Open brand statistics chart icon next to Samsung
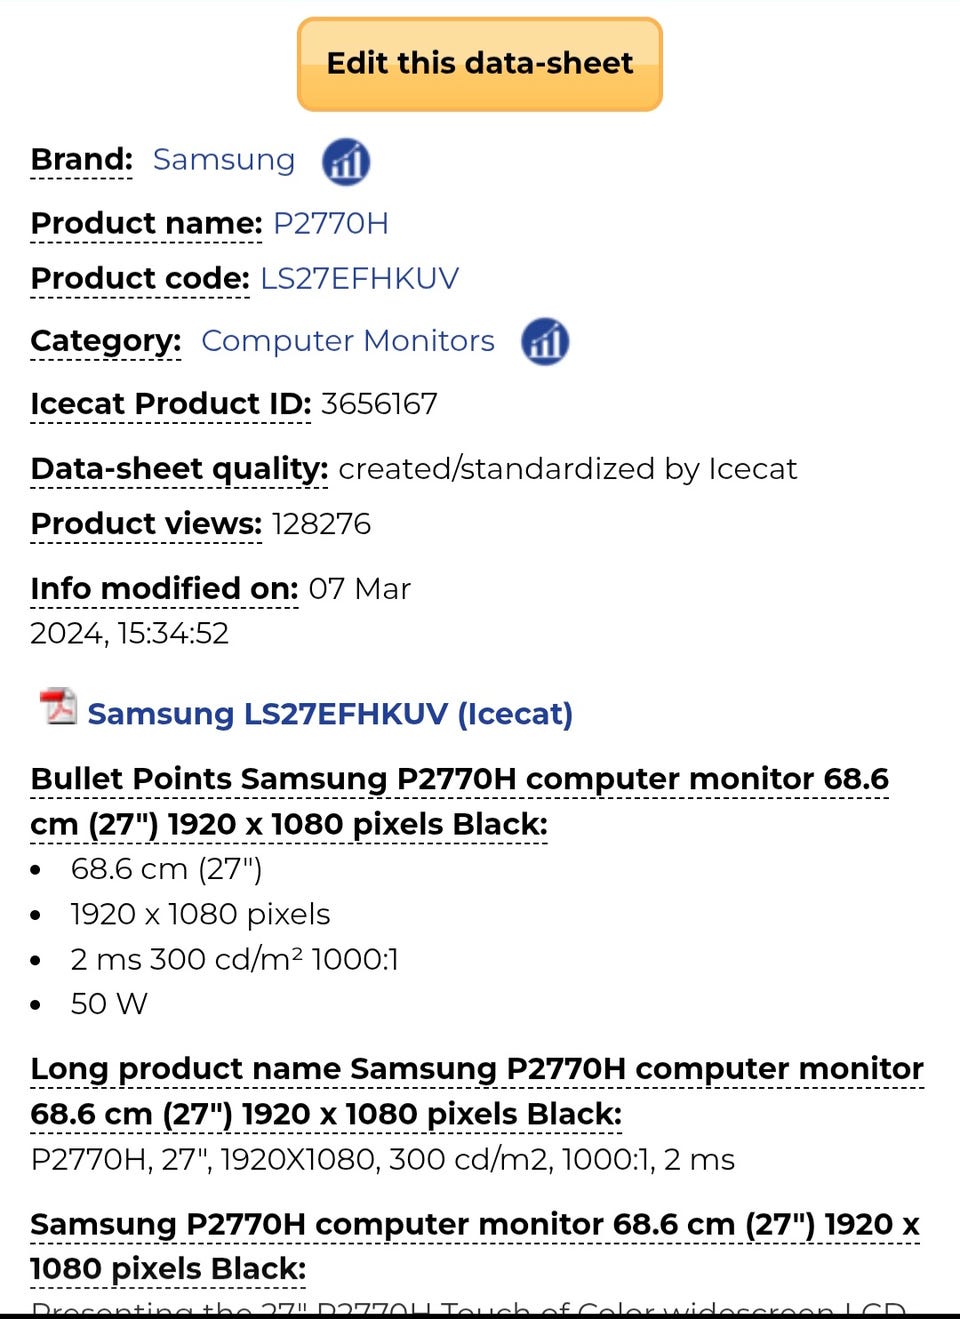This screenshot has height=1319, width=960. pos(346,161)
